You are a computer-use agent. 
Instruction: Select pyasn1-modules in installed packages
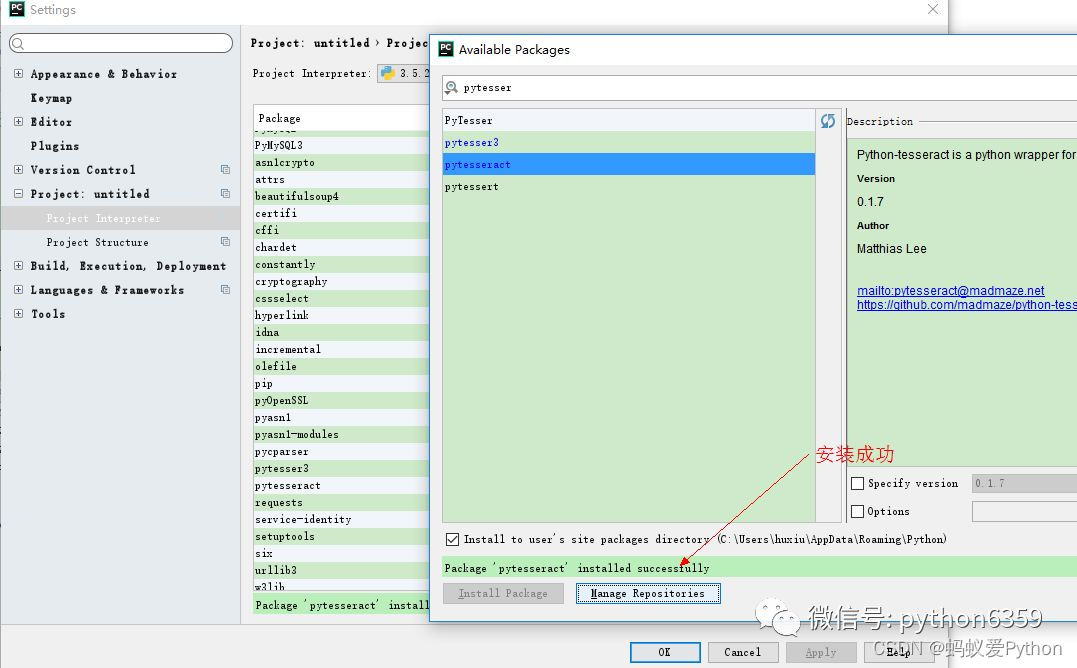pyautogui.click(x=341, y=435)
